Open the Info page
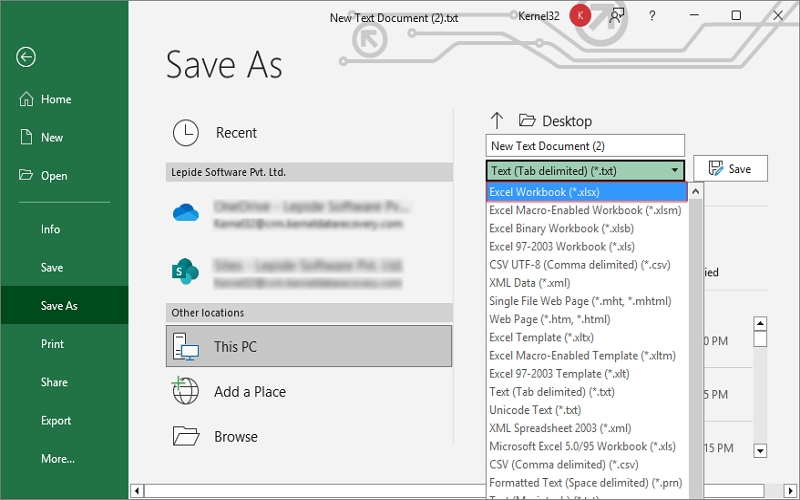Viewport: 800px width, 500px height. (64, 229)
